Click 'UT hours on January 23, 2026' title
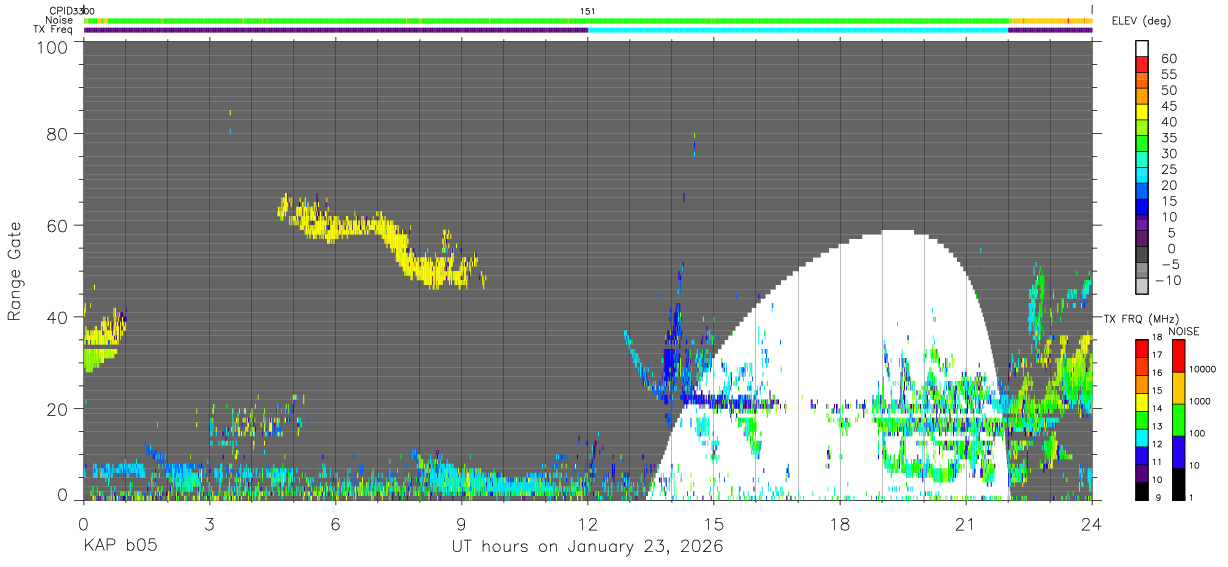 point(587,546)
